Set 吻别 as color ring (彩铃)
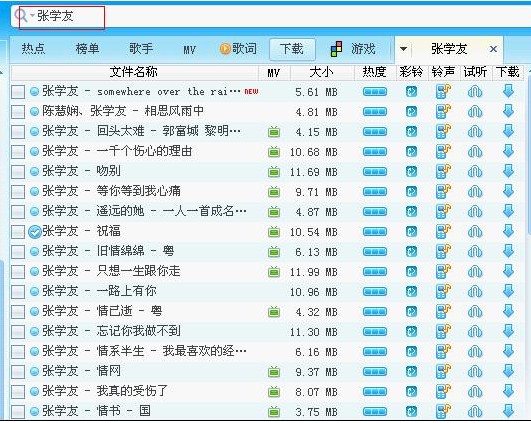The width and height of the screenshot is (531, 423). [x=411, y=172]
